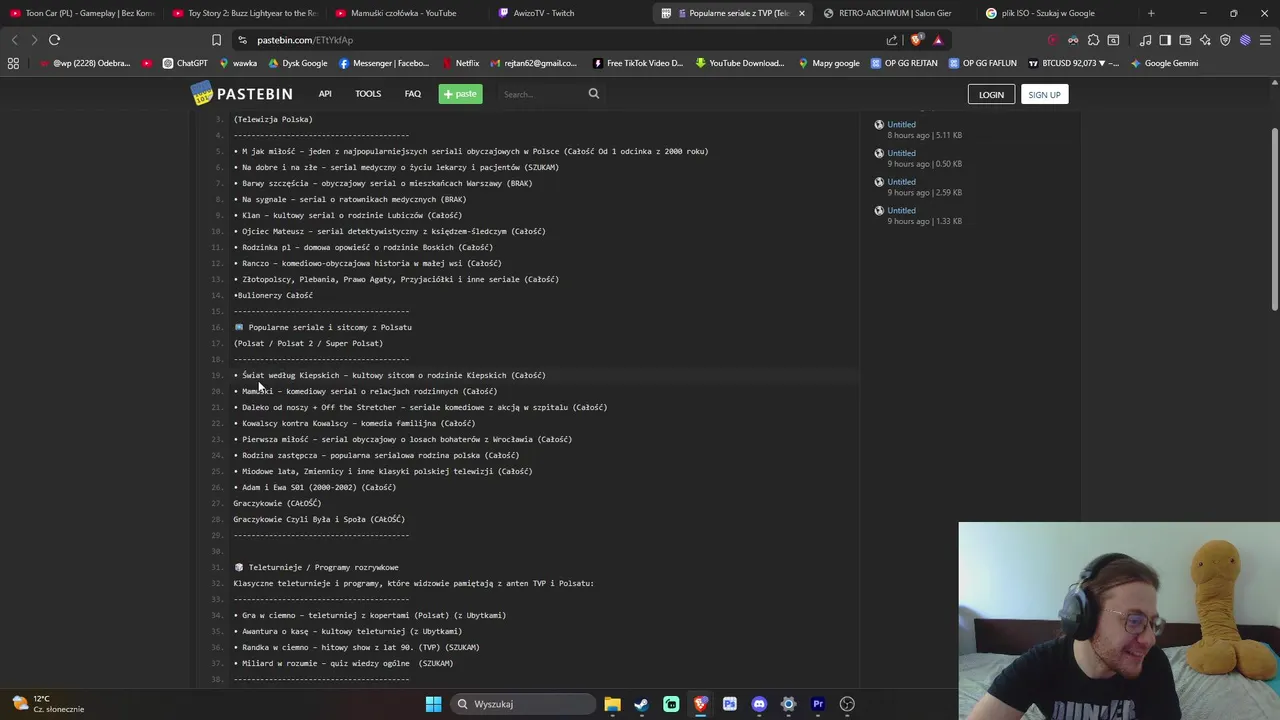1280x720 pixels.
Task: Click the weather widget in the taskbar
Action: point(46,704)
